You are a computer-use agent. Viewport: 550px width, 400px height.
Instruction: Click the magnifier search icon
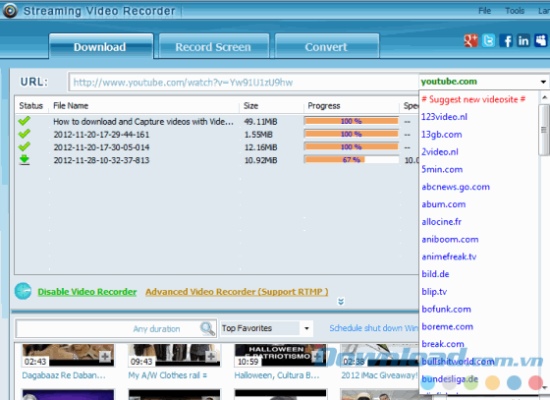tap(207, 329)
